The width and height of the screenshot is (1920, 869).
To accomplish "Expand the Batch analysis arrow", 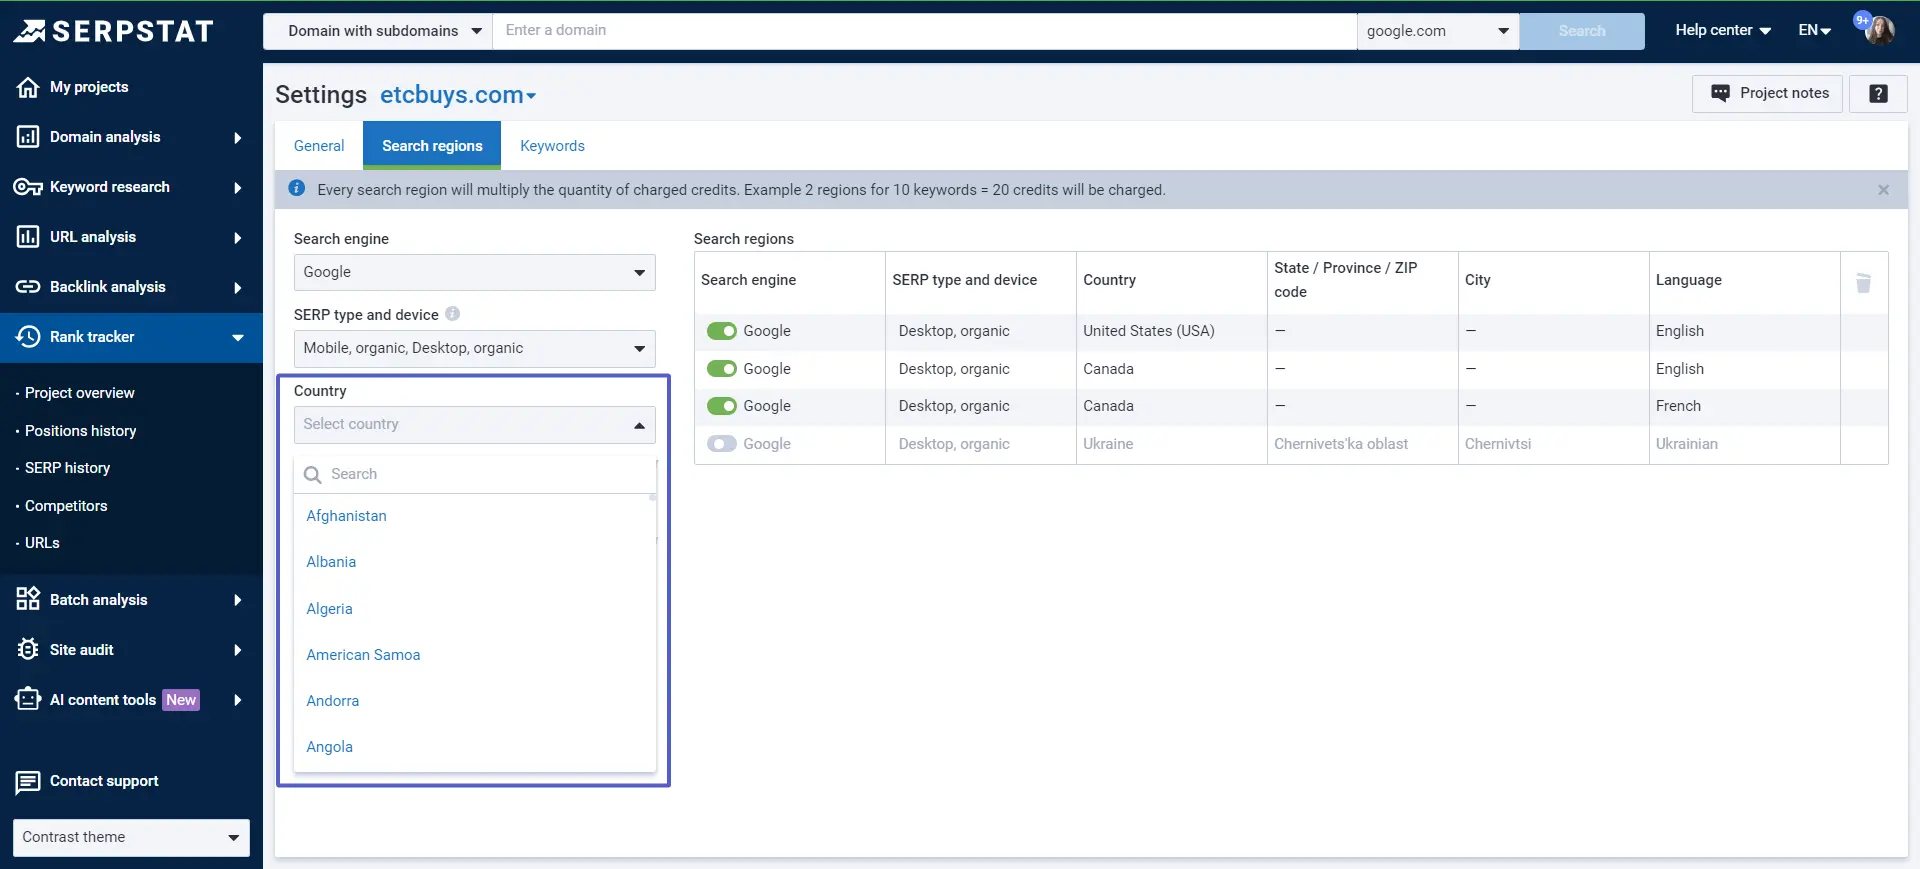I will point(237,600).
